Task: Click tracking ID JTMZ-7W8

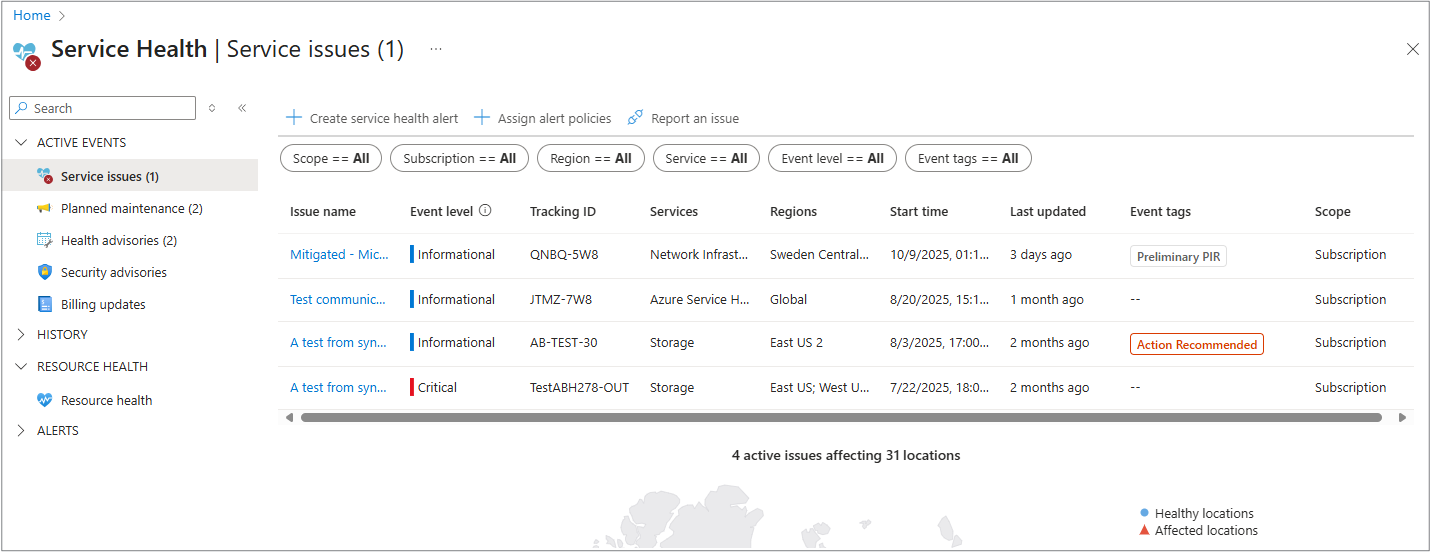Action: [561, 299]
